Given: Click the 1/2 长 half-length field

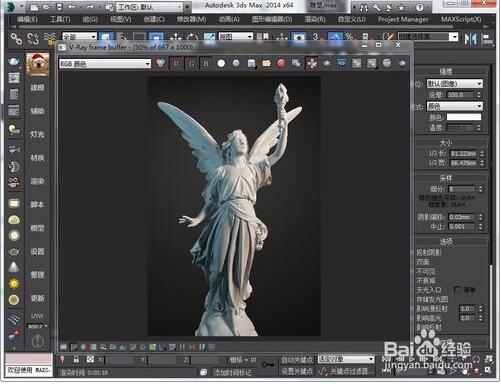Looking at the screenshot, I should (x=464, y=154).
